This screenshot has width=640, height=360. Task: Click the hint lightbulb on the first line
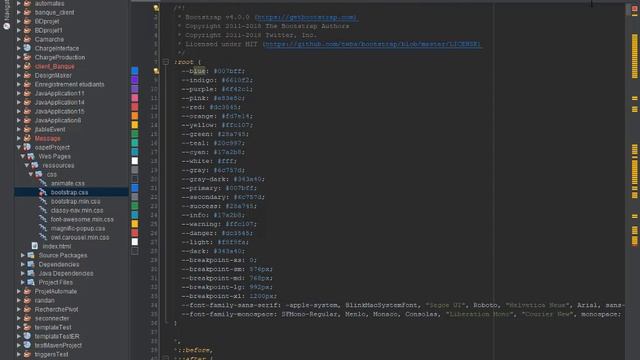tap(156, 8)
